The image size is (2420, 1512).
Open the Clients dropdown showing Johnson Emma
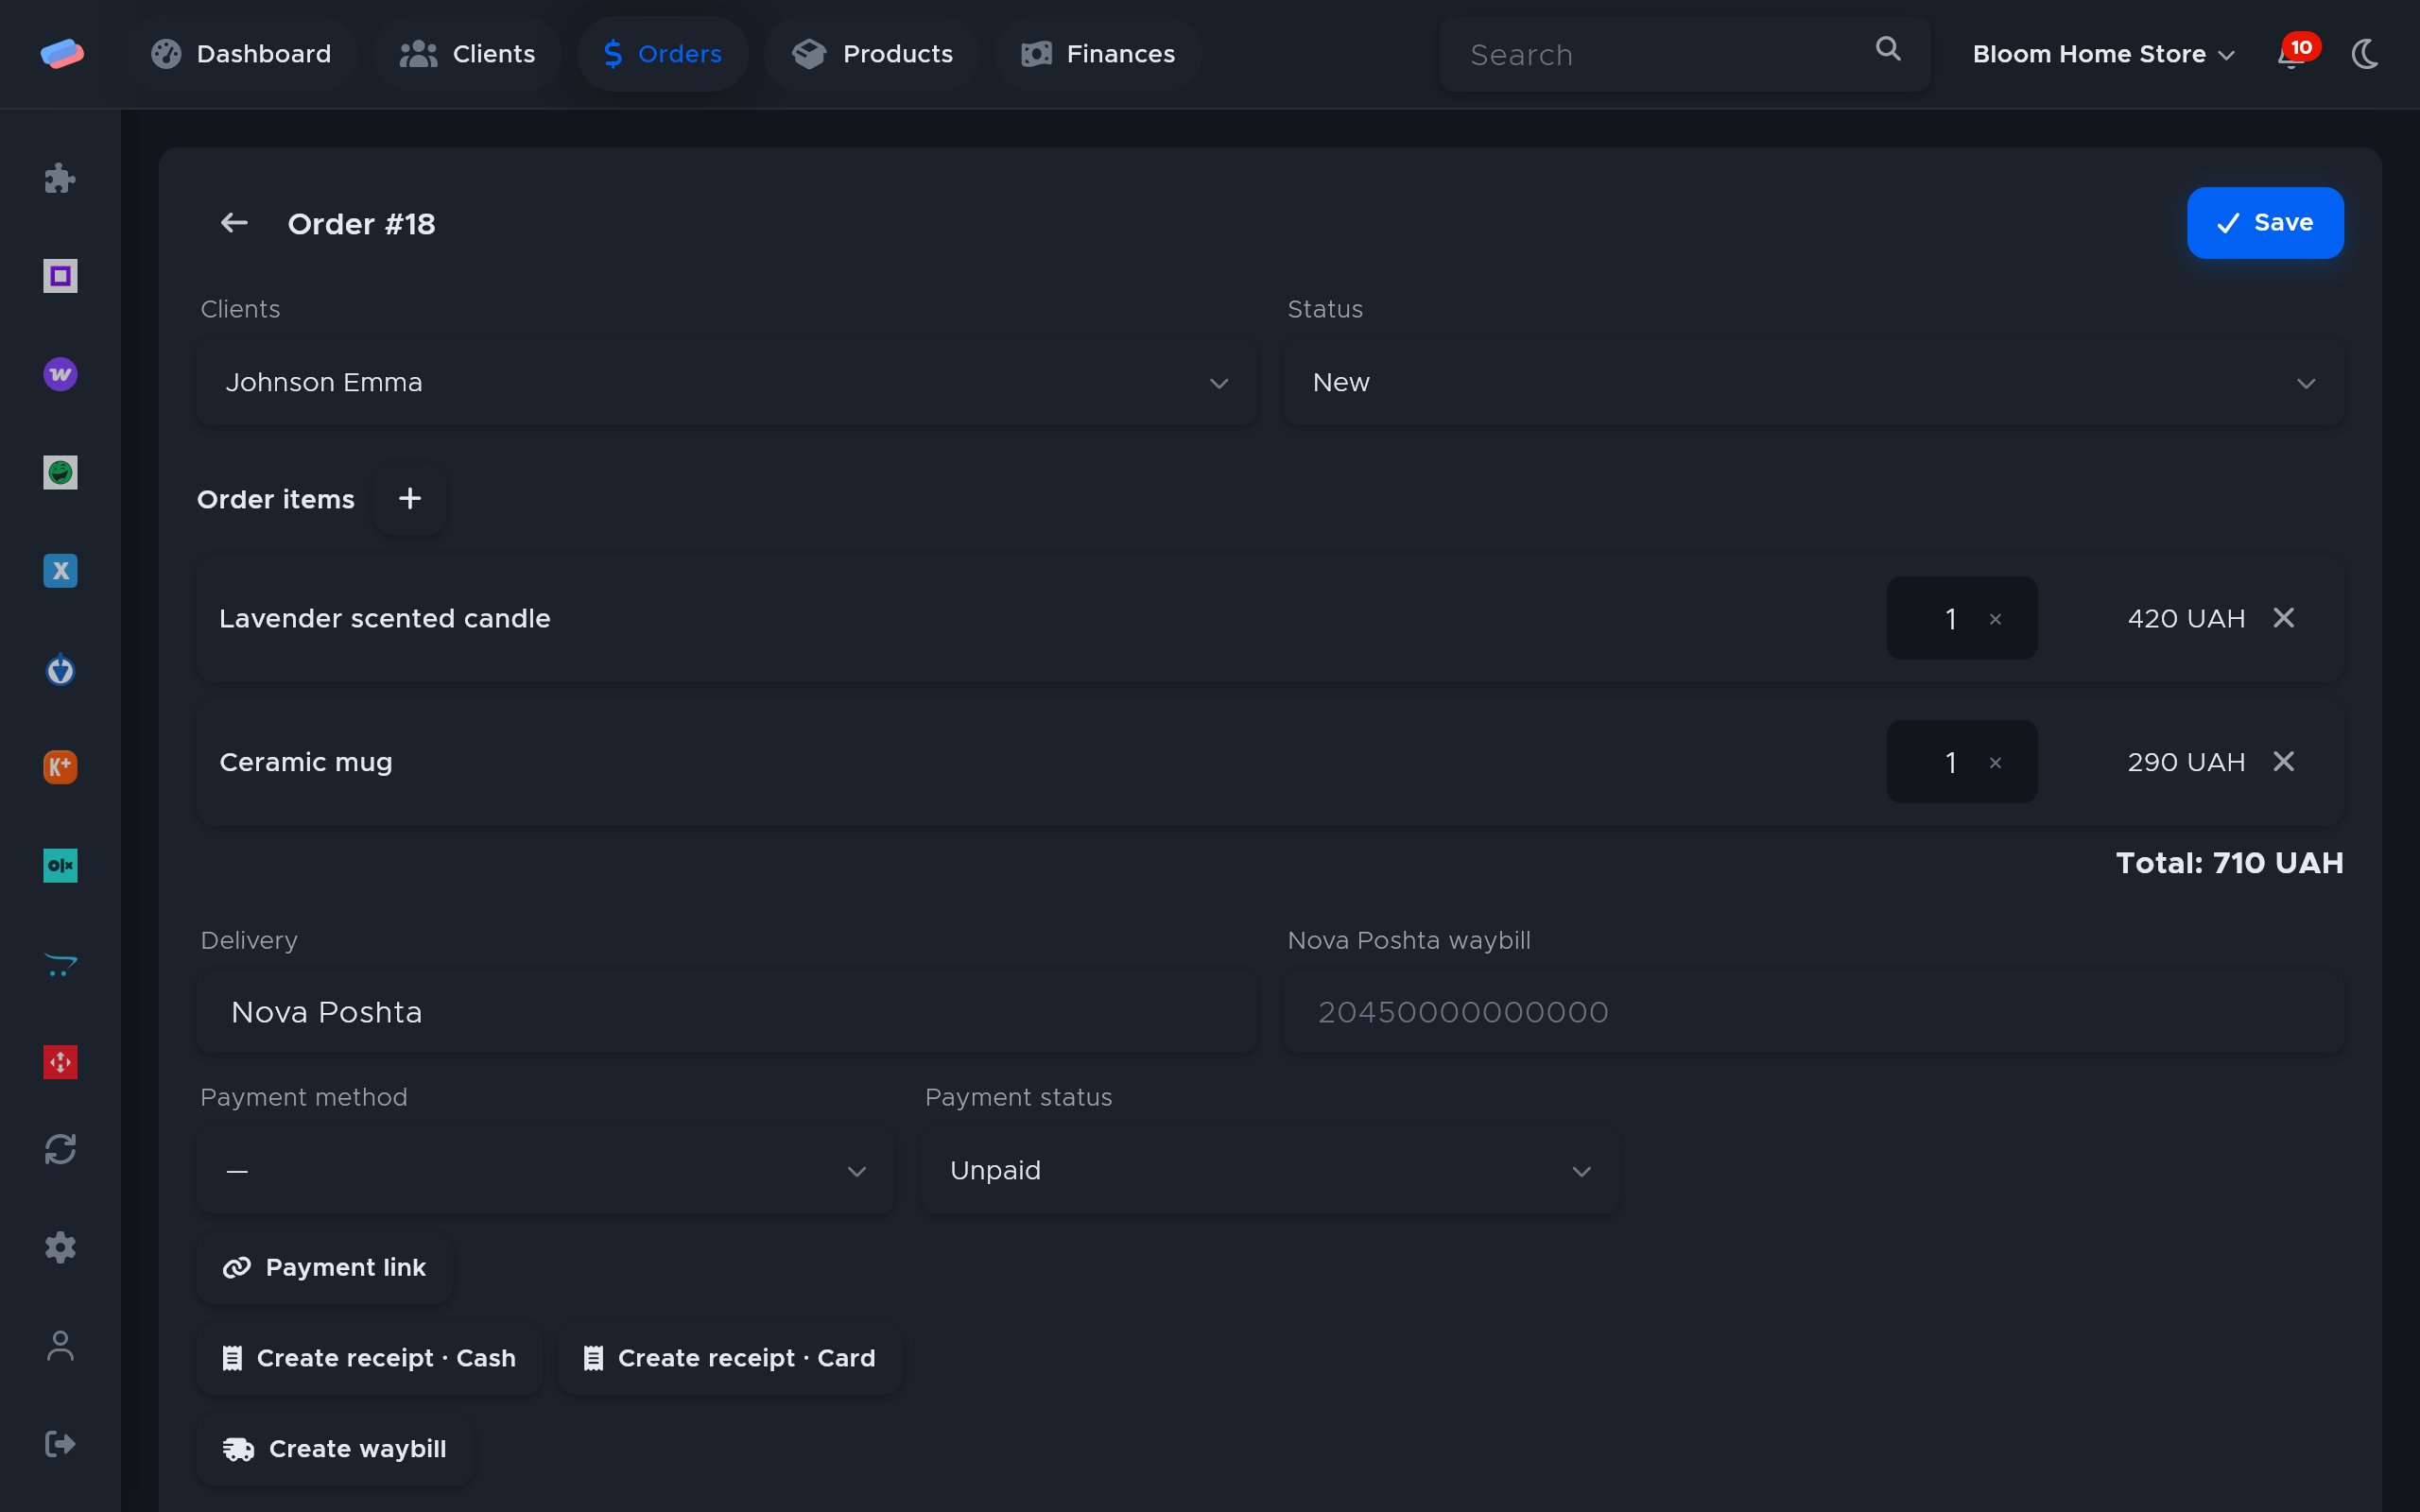coord(726,383)
